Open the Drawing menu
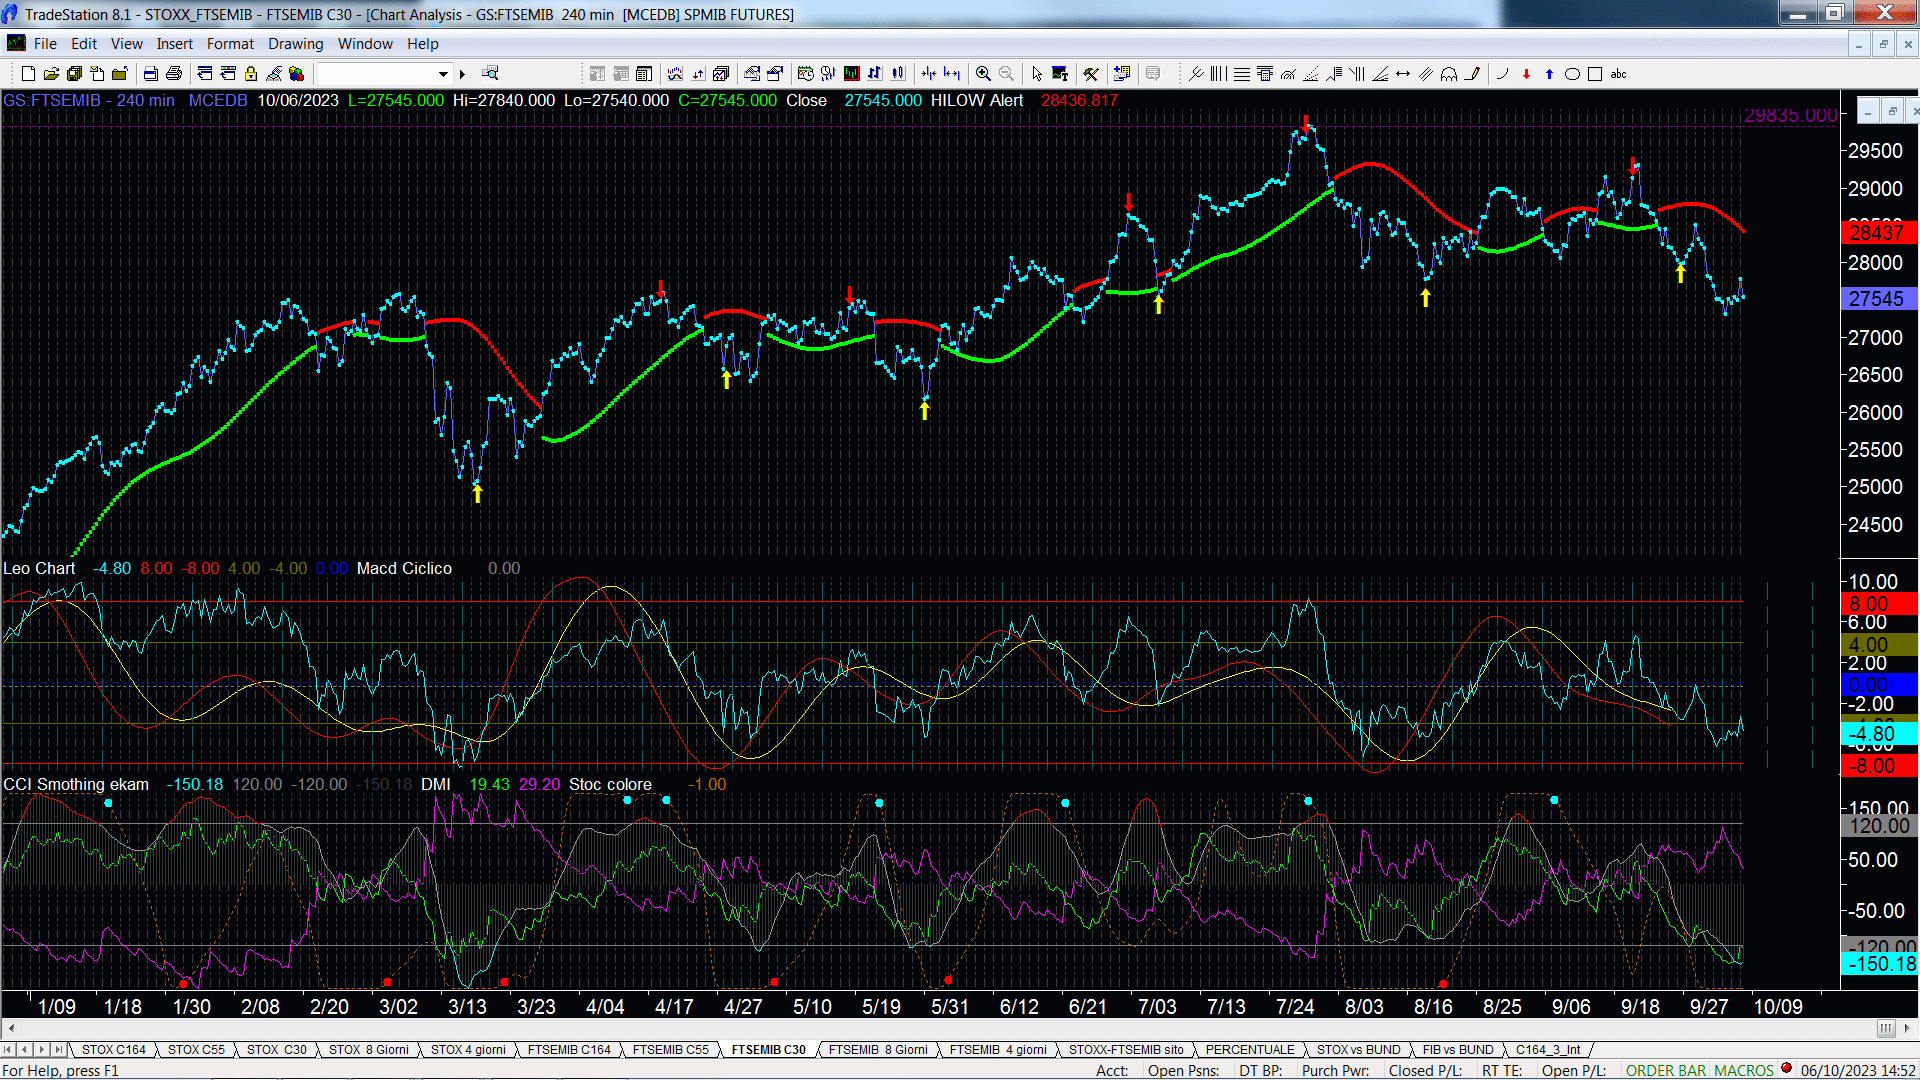The width and height of the screenshot is (1920, 1080). click(x=295, y=44)
